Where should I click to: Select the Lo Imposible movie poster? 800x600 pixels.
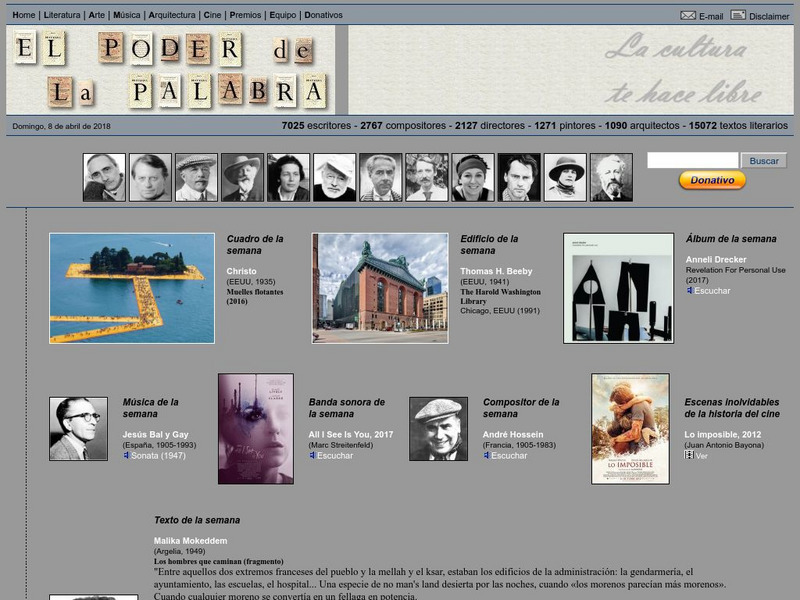click(x=630, y=429)
